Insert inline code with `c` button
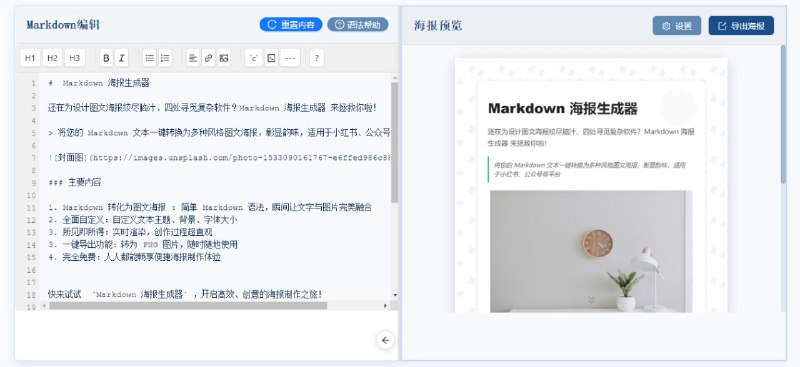Image resolution: width=800 pixels, height=367 pixels. [254, 58]
